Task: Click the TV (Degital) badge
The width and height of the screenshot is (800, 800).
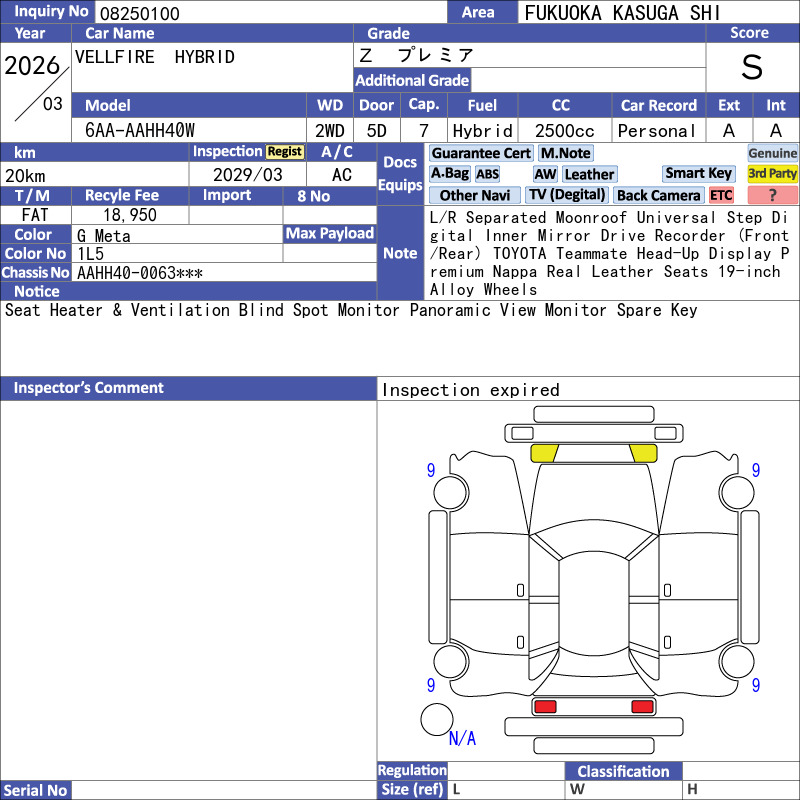Action: (567, 195)
